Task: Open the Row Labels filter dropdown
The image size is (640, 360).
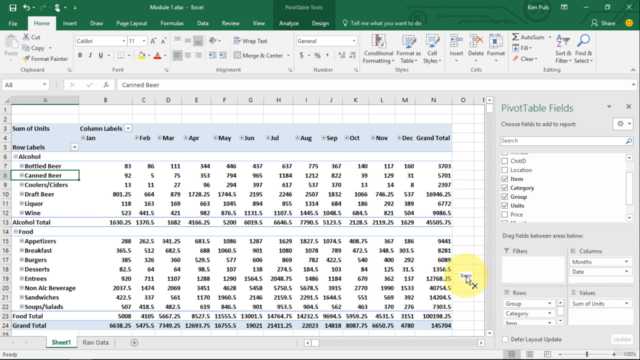Action: click(74, 147)
